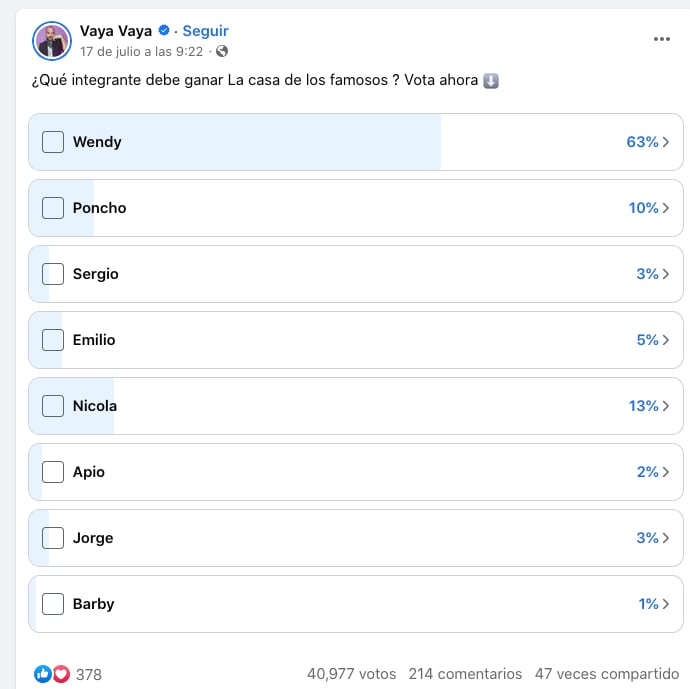
Task: Open the Vaya Vaya page name
Action: click(x=116, y=31)
